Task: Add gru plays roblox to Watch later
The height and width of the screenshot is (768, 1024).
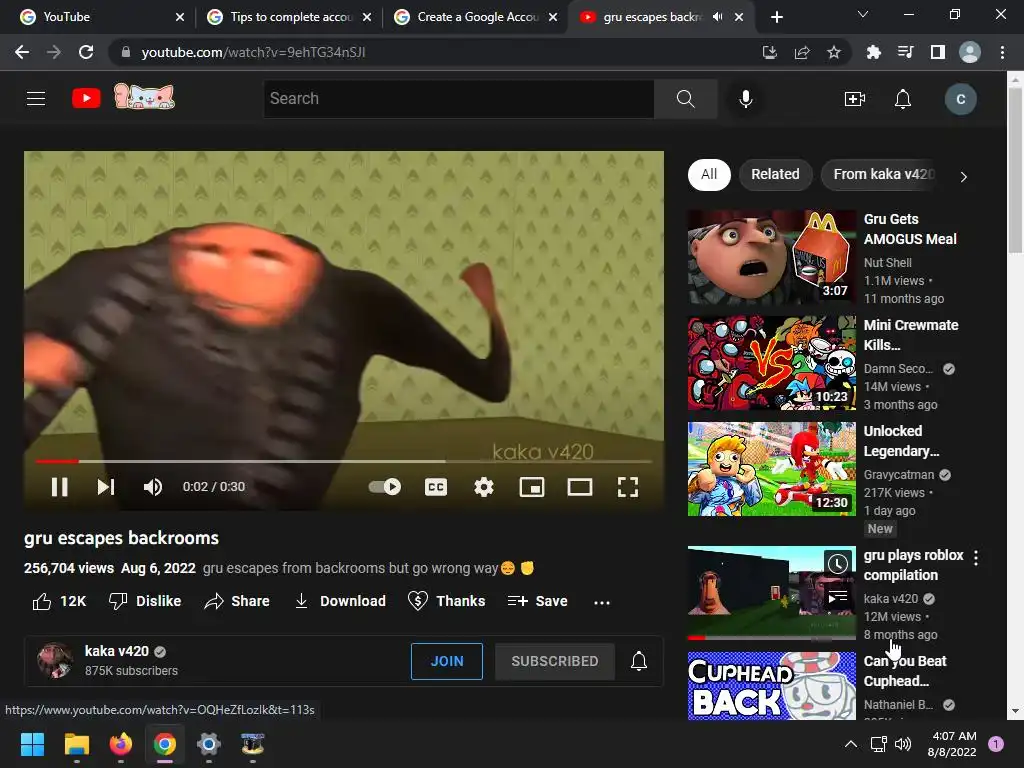Action: [x=837, y=564]
